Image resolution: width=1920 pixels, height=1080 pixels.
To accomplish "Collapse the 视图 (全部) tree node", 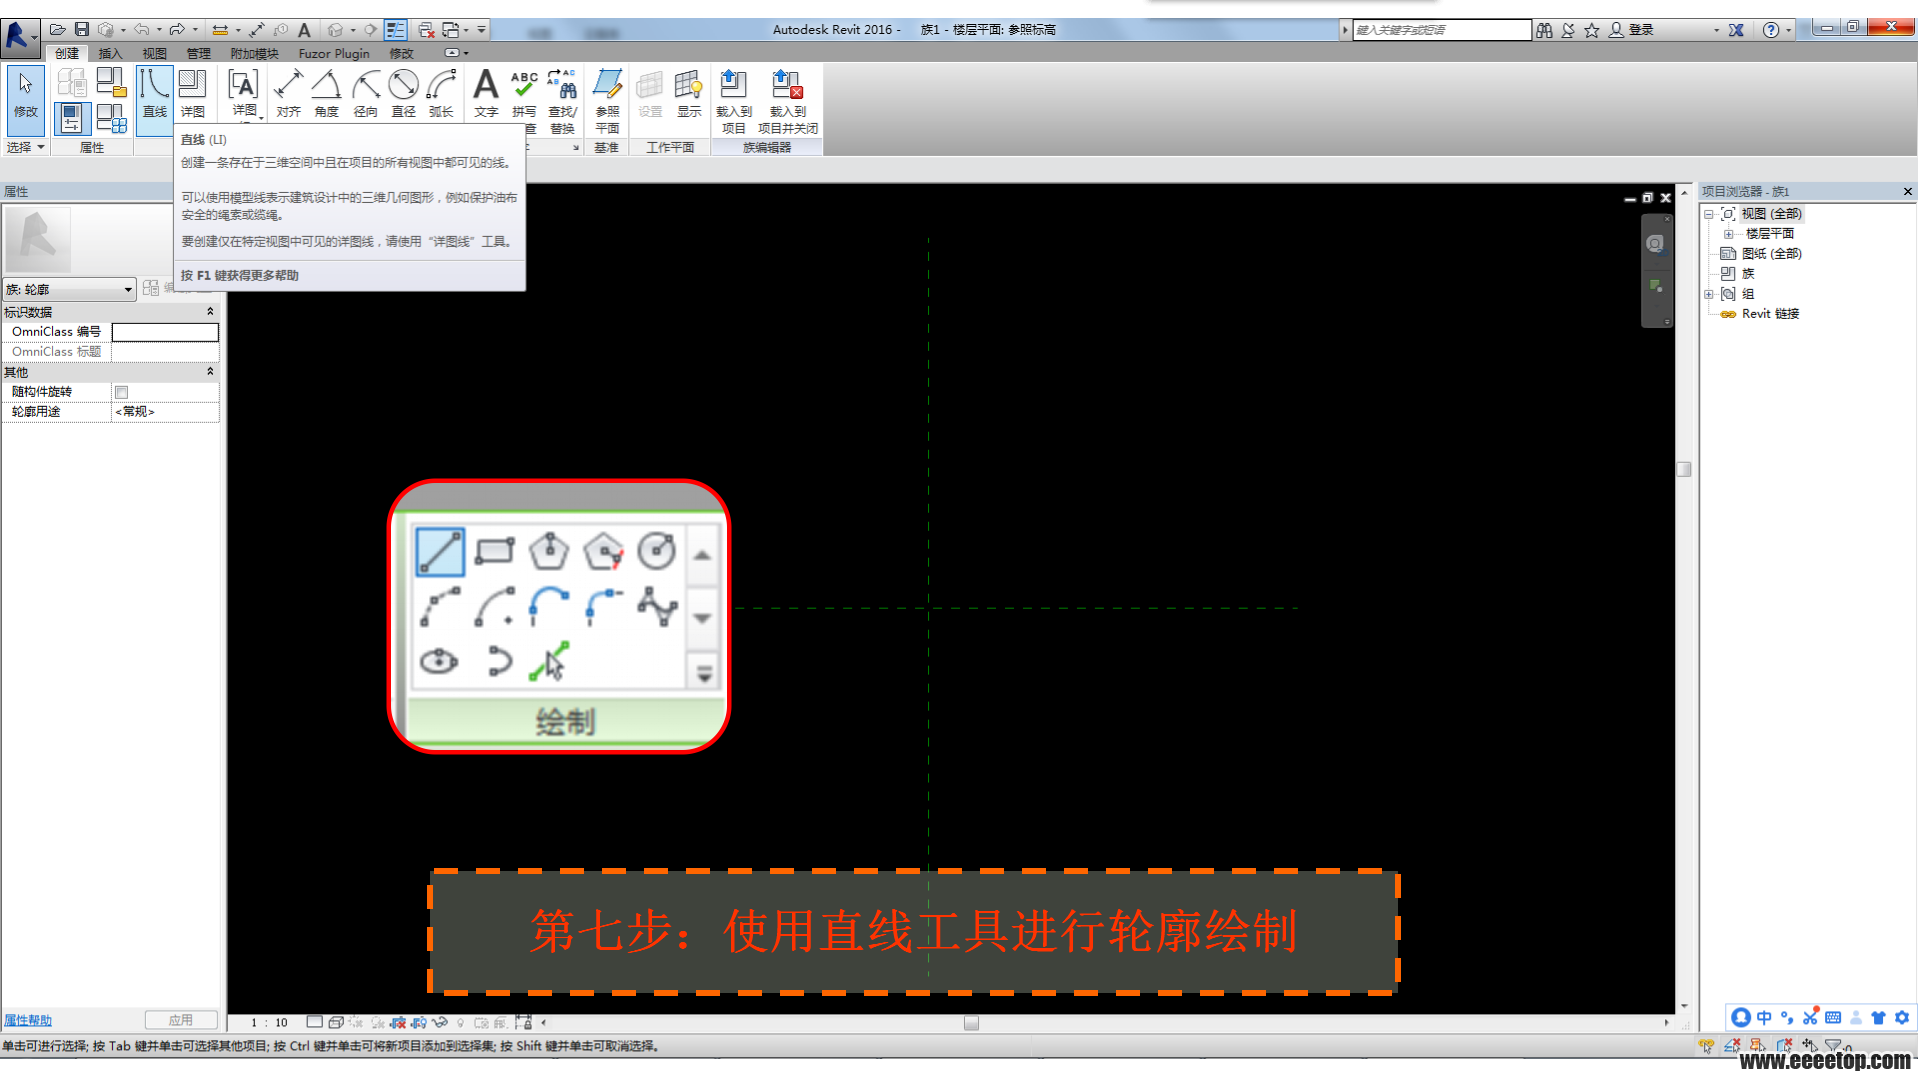I will point(1709,214).
